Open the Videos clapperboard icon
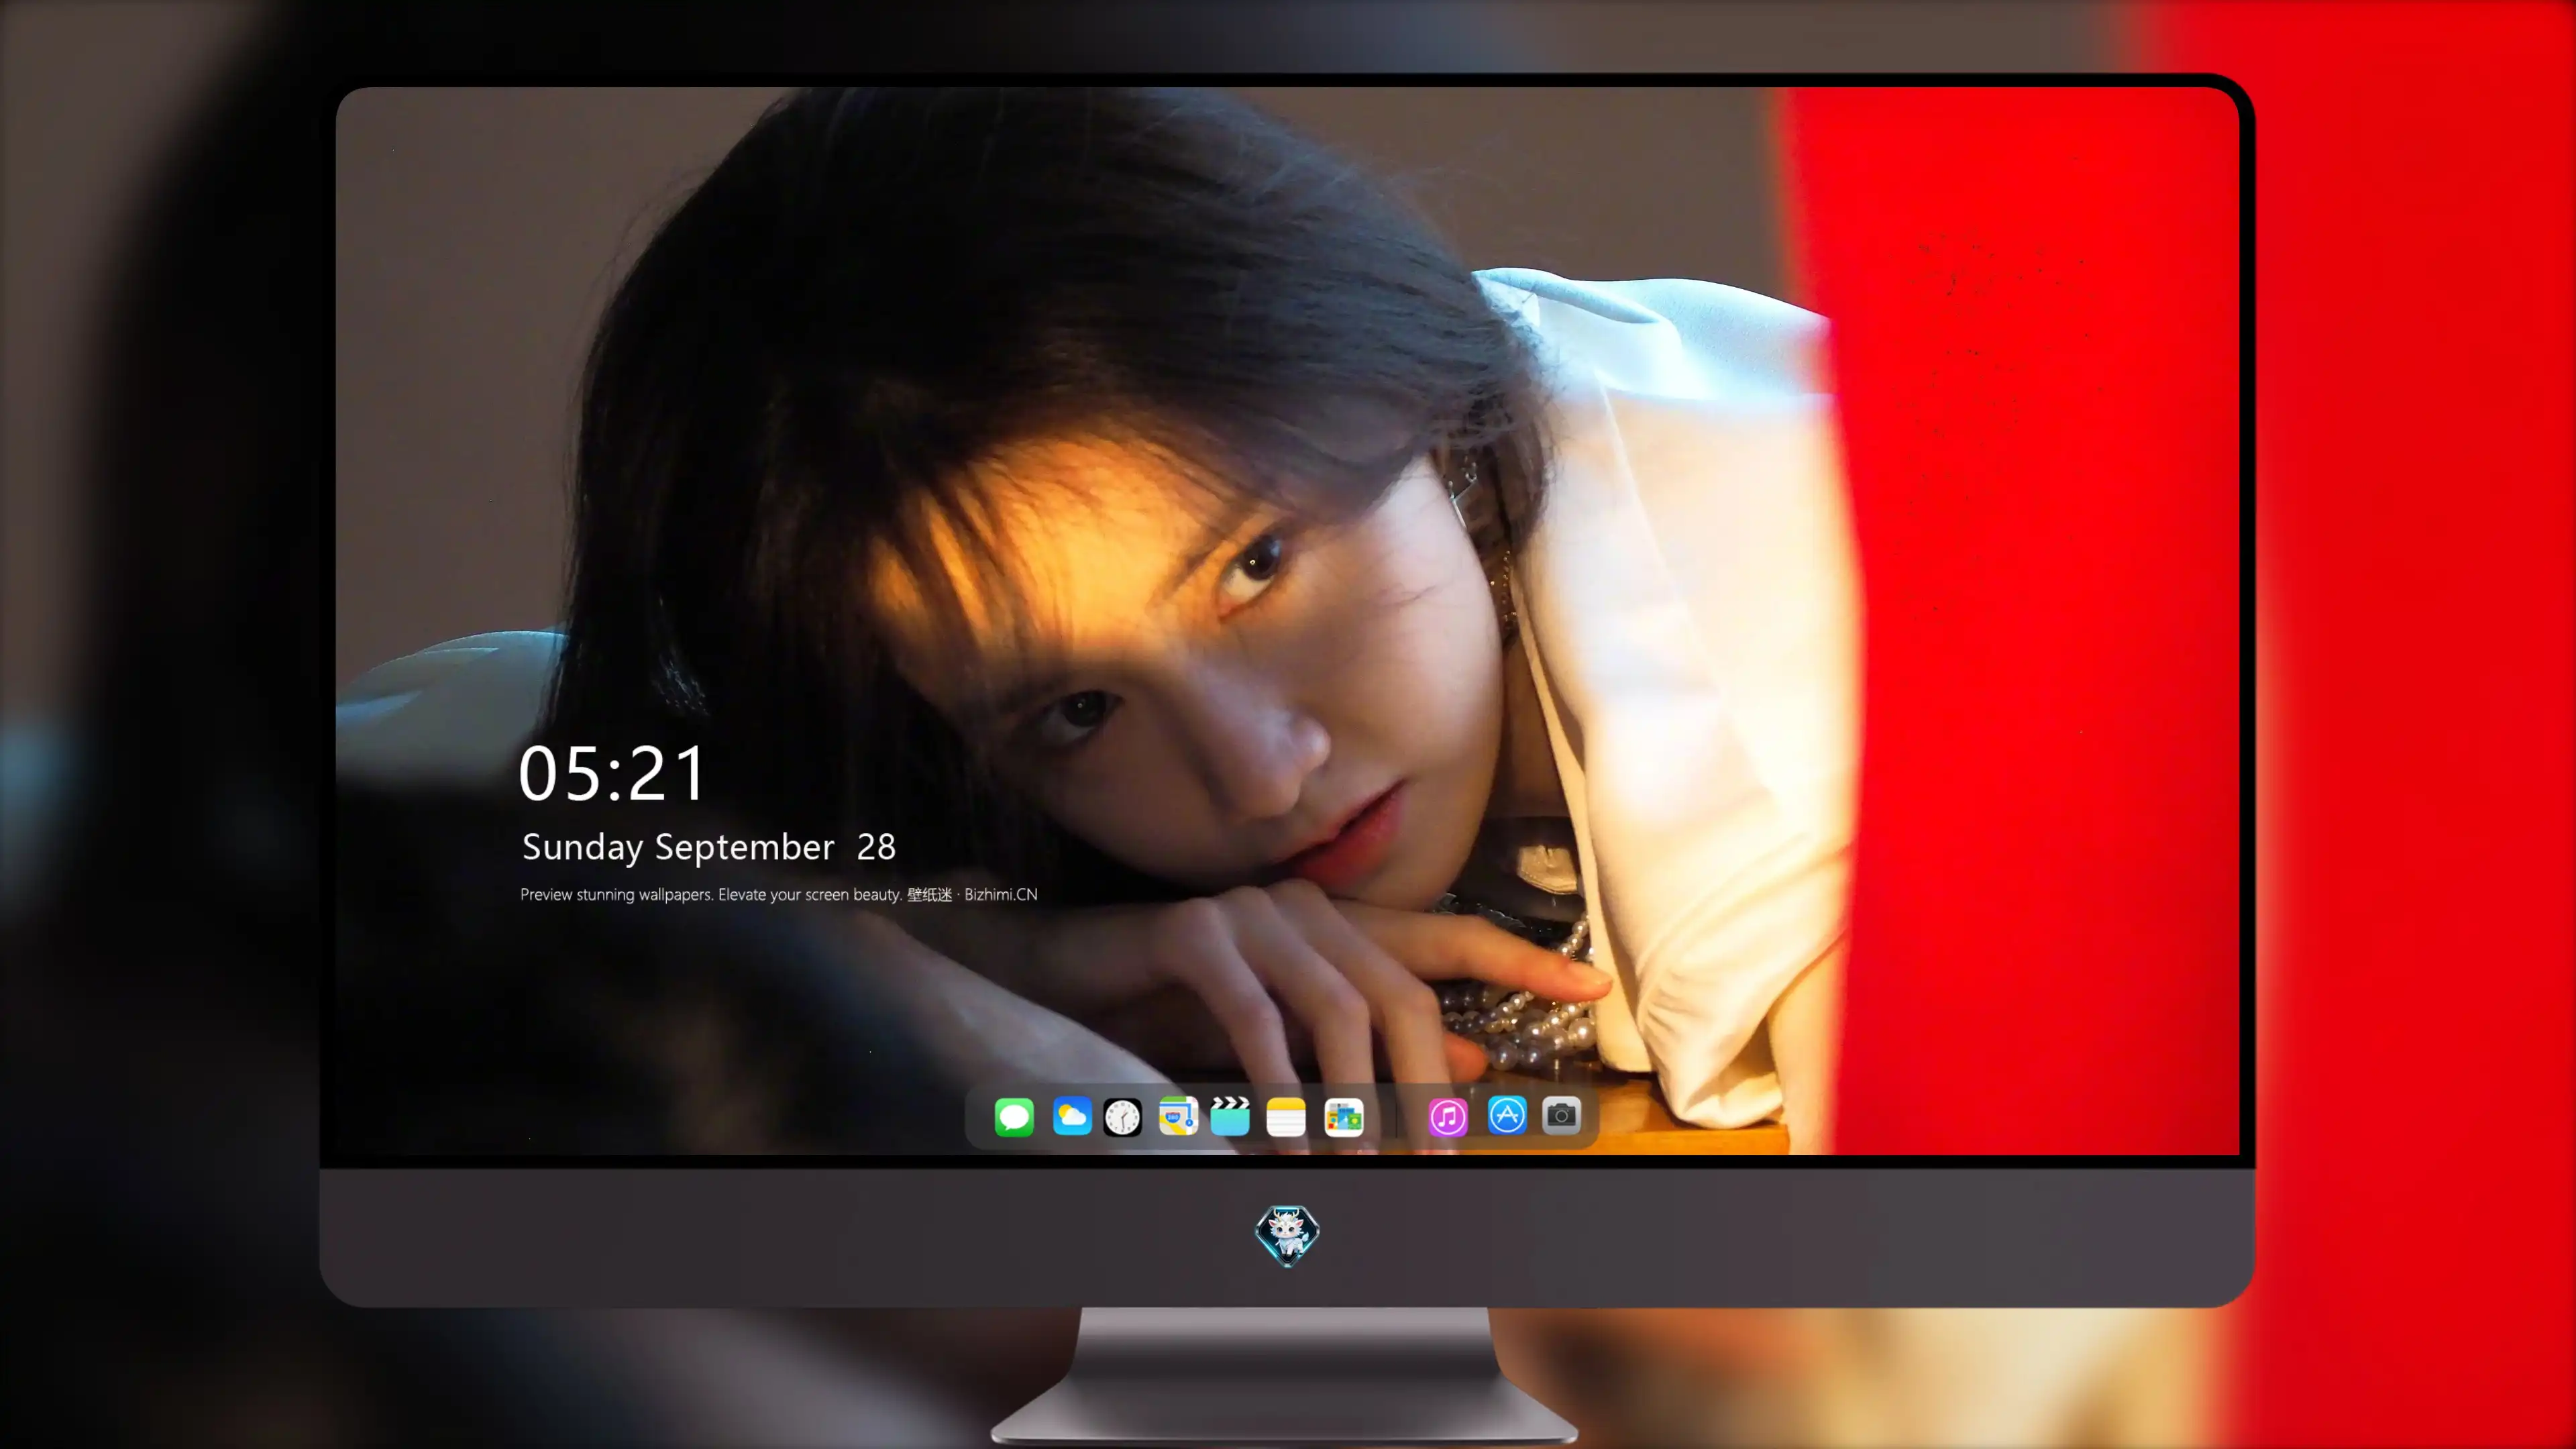The width and height of the screenshot is (2576, 1449). tap(1230, 1116)
